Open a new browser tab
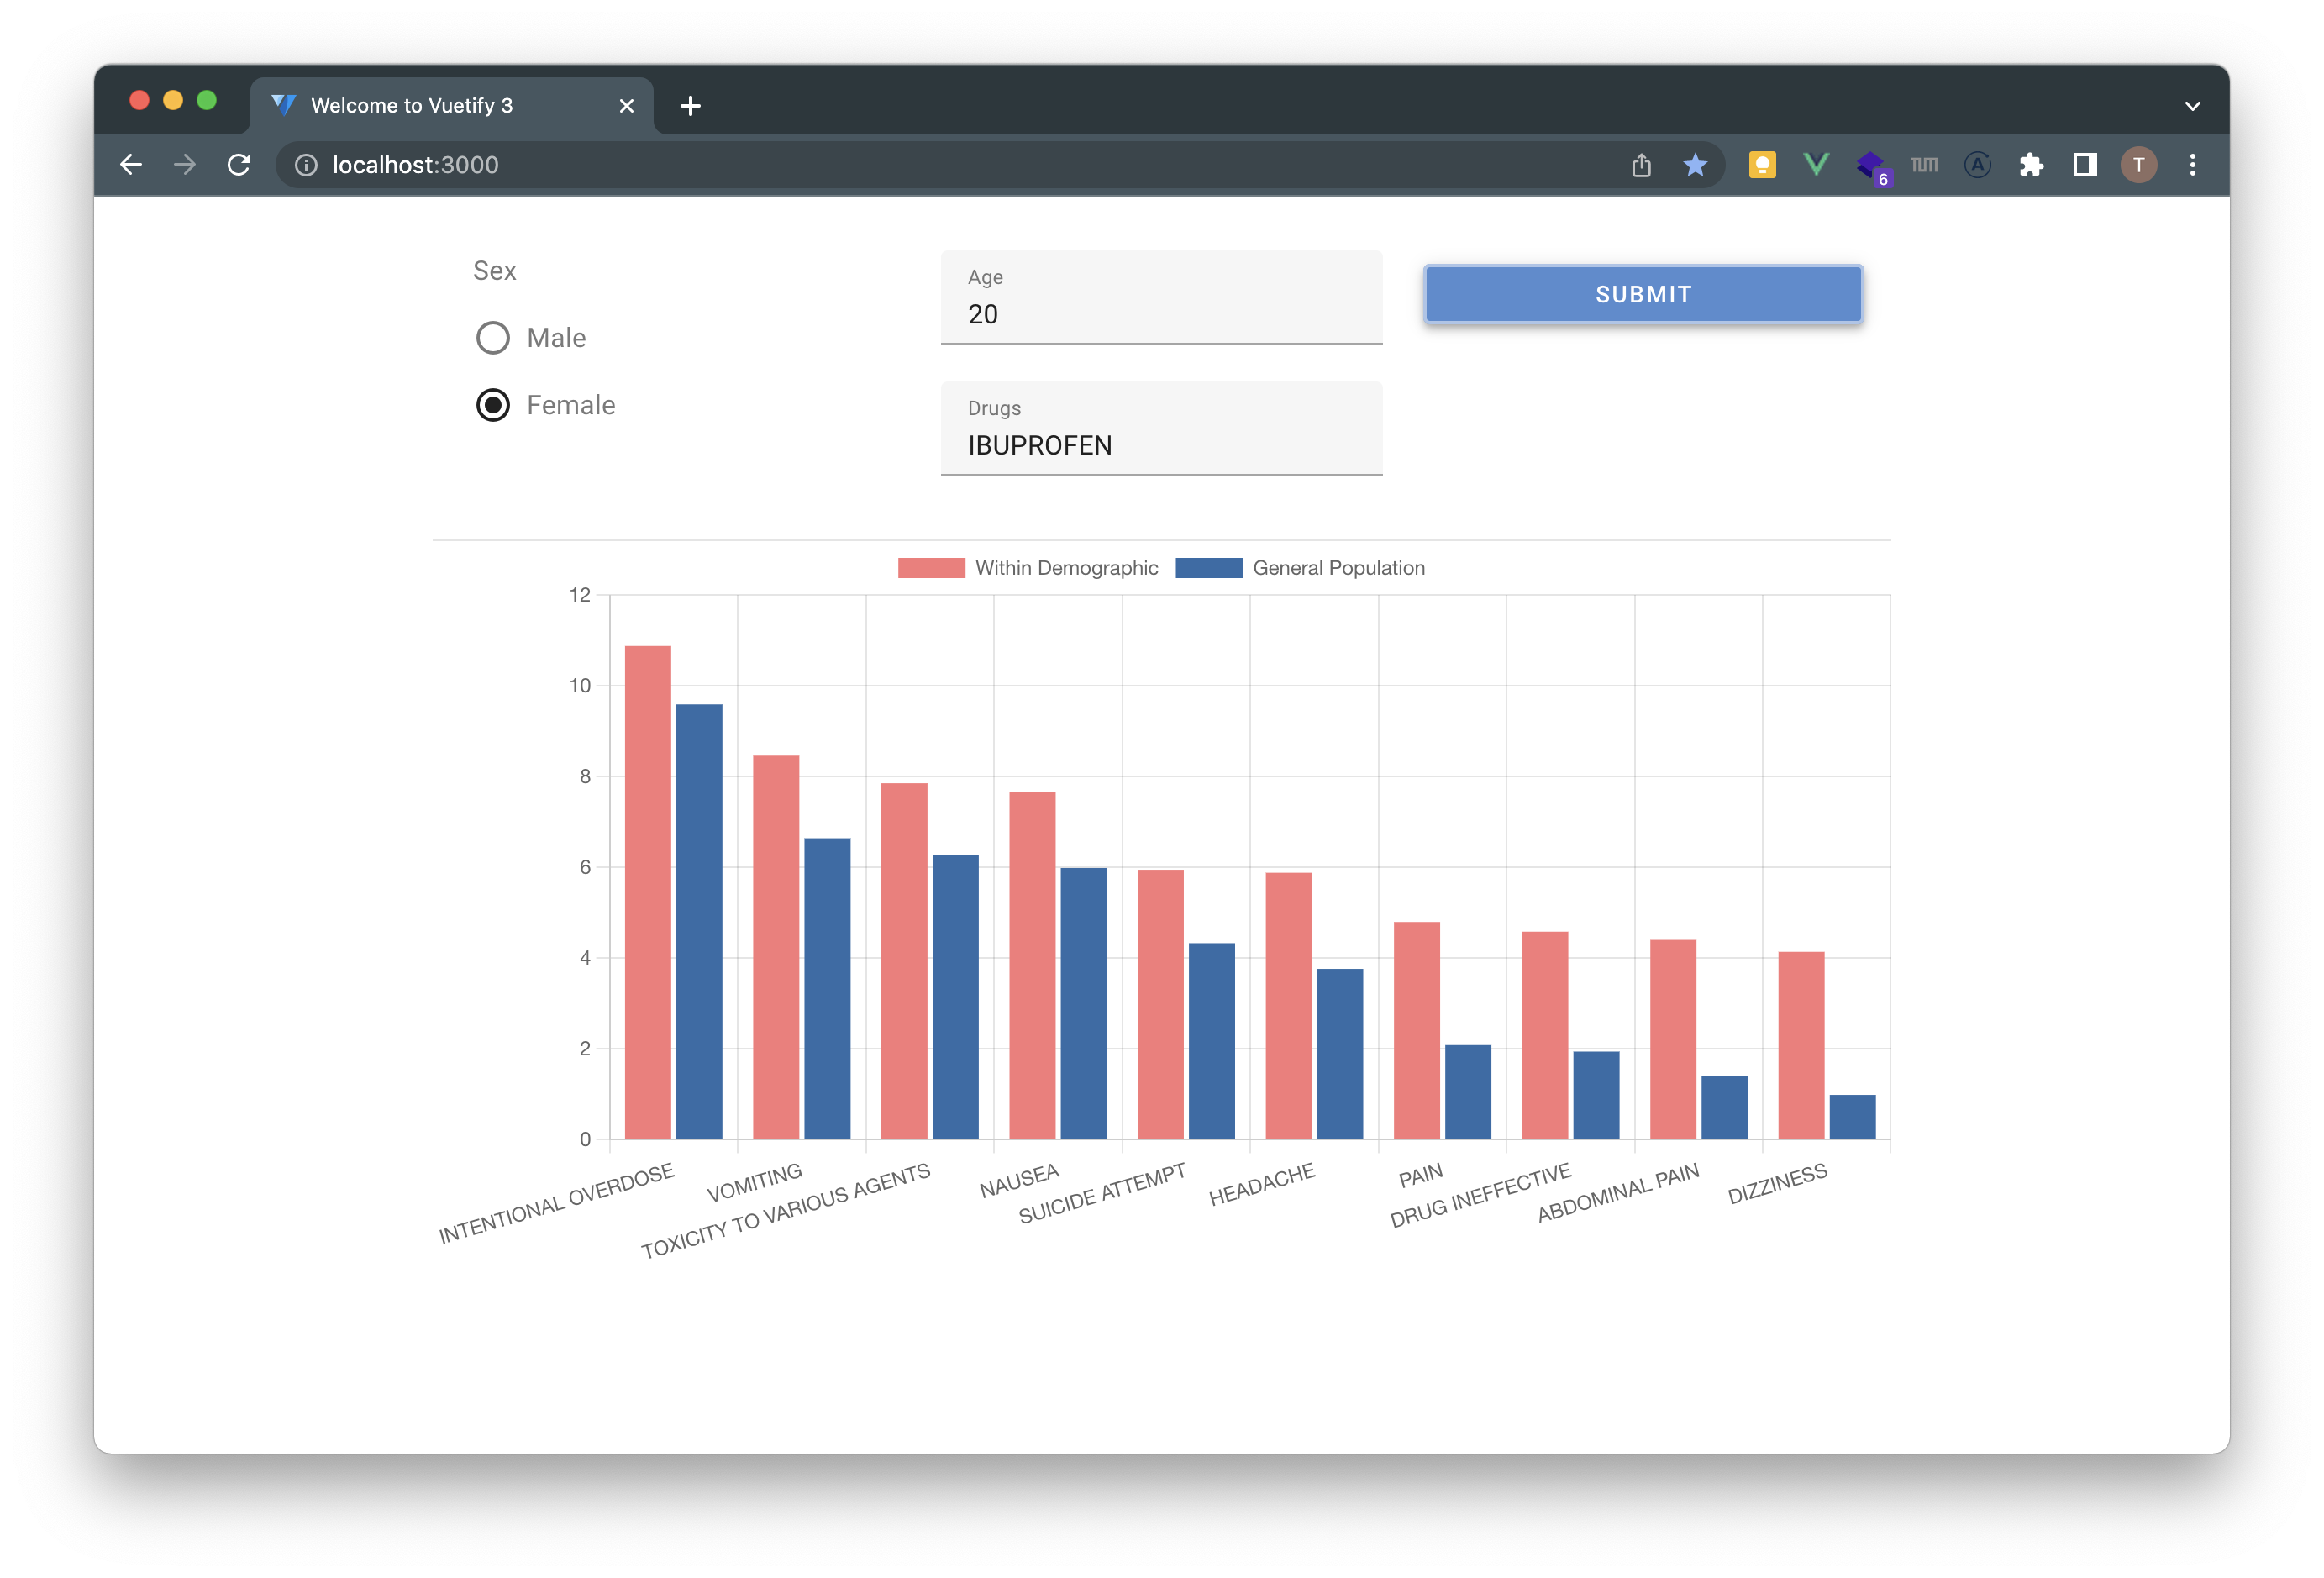Viewport: 2324px width, 1578px height. pos(690,106)
